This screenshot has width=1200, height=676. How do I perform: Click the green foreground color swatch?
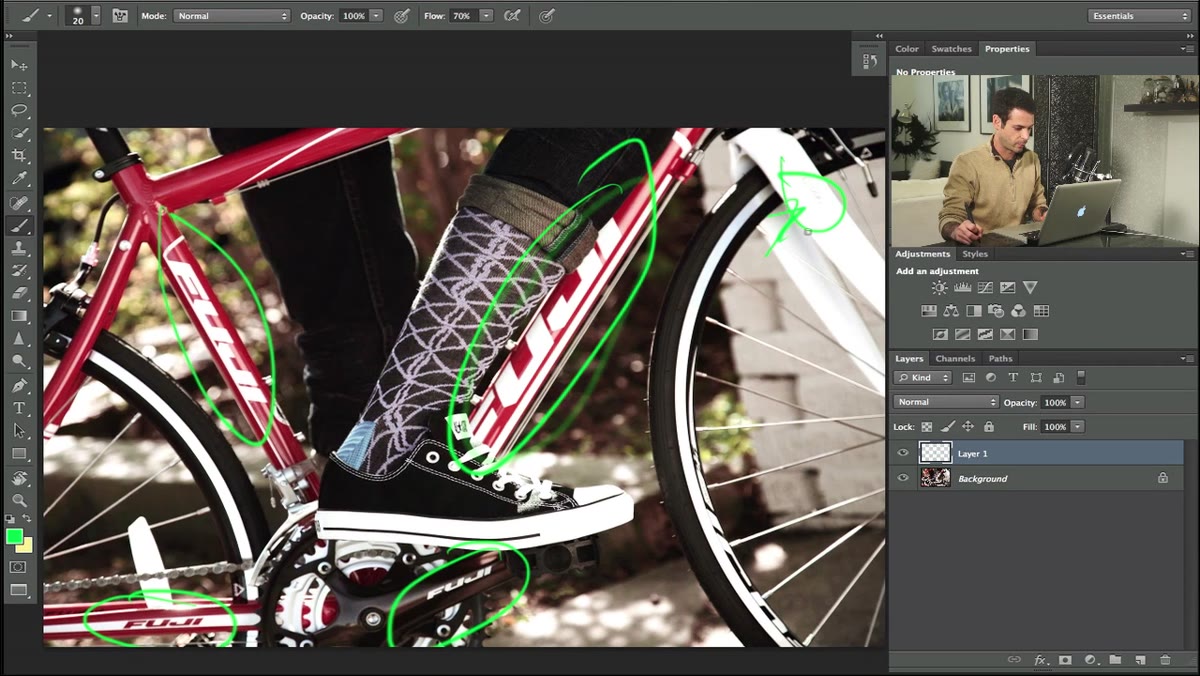coord(14,537)
